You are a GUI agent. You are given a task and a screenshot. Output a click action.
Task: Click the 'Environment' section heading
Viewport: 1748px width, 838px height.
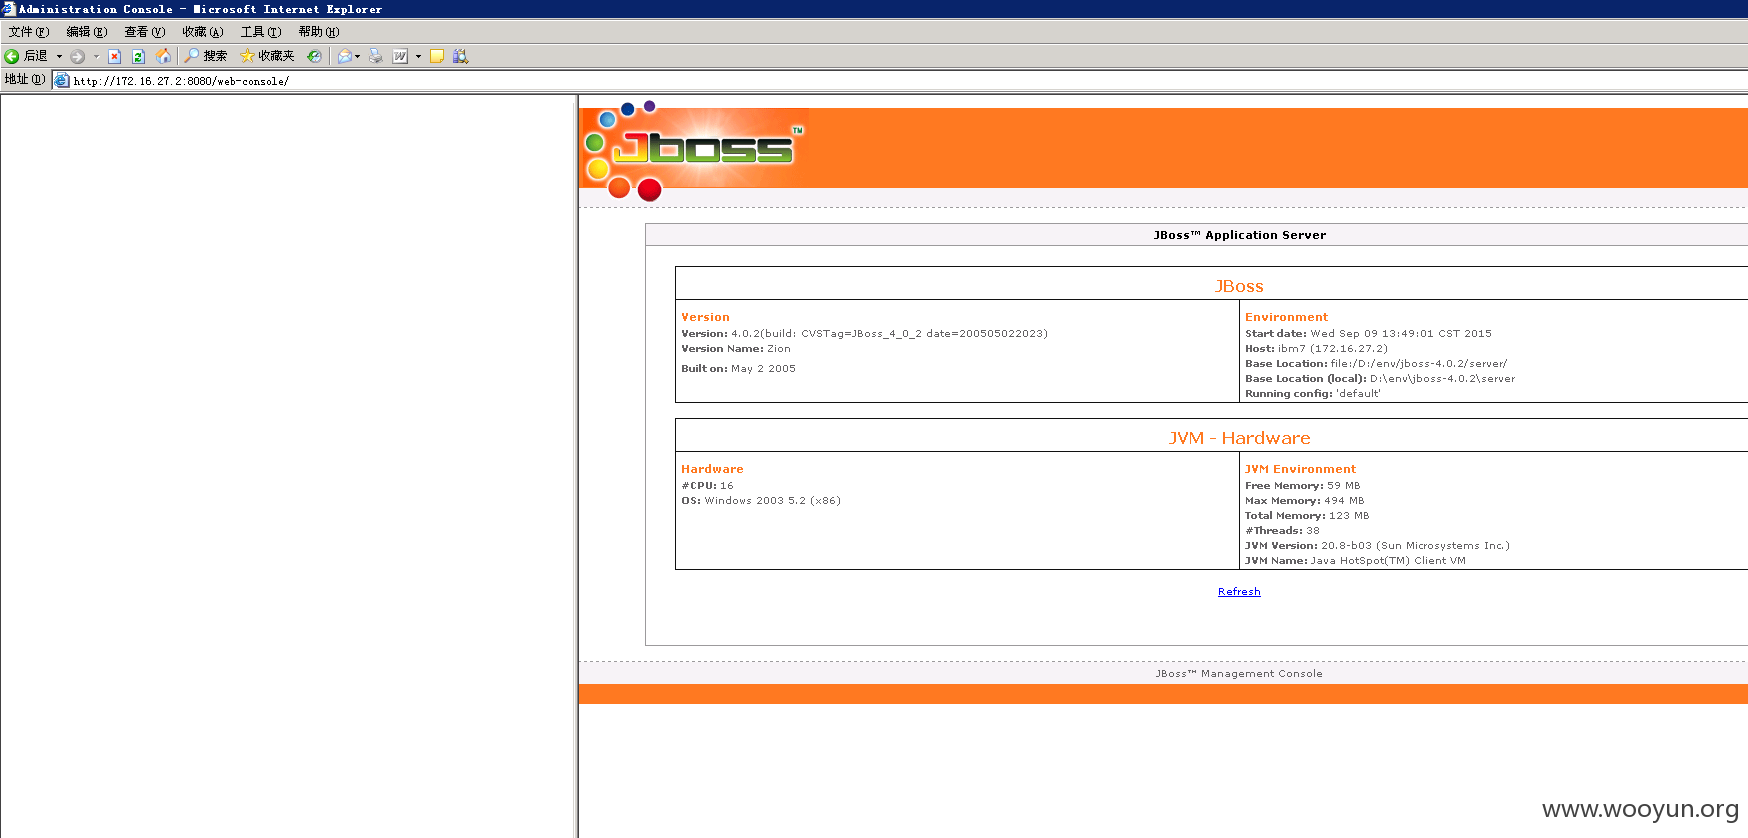coord(1286,317)
